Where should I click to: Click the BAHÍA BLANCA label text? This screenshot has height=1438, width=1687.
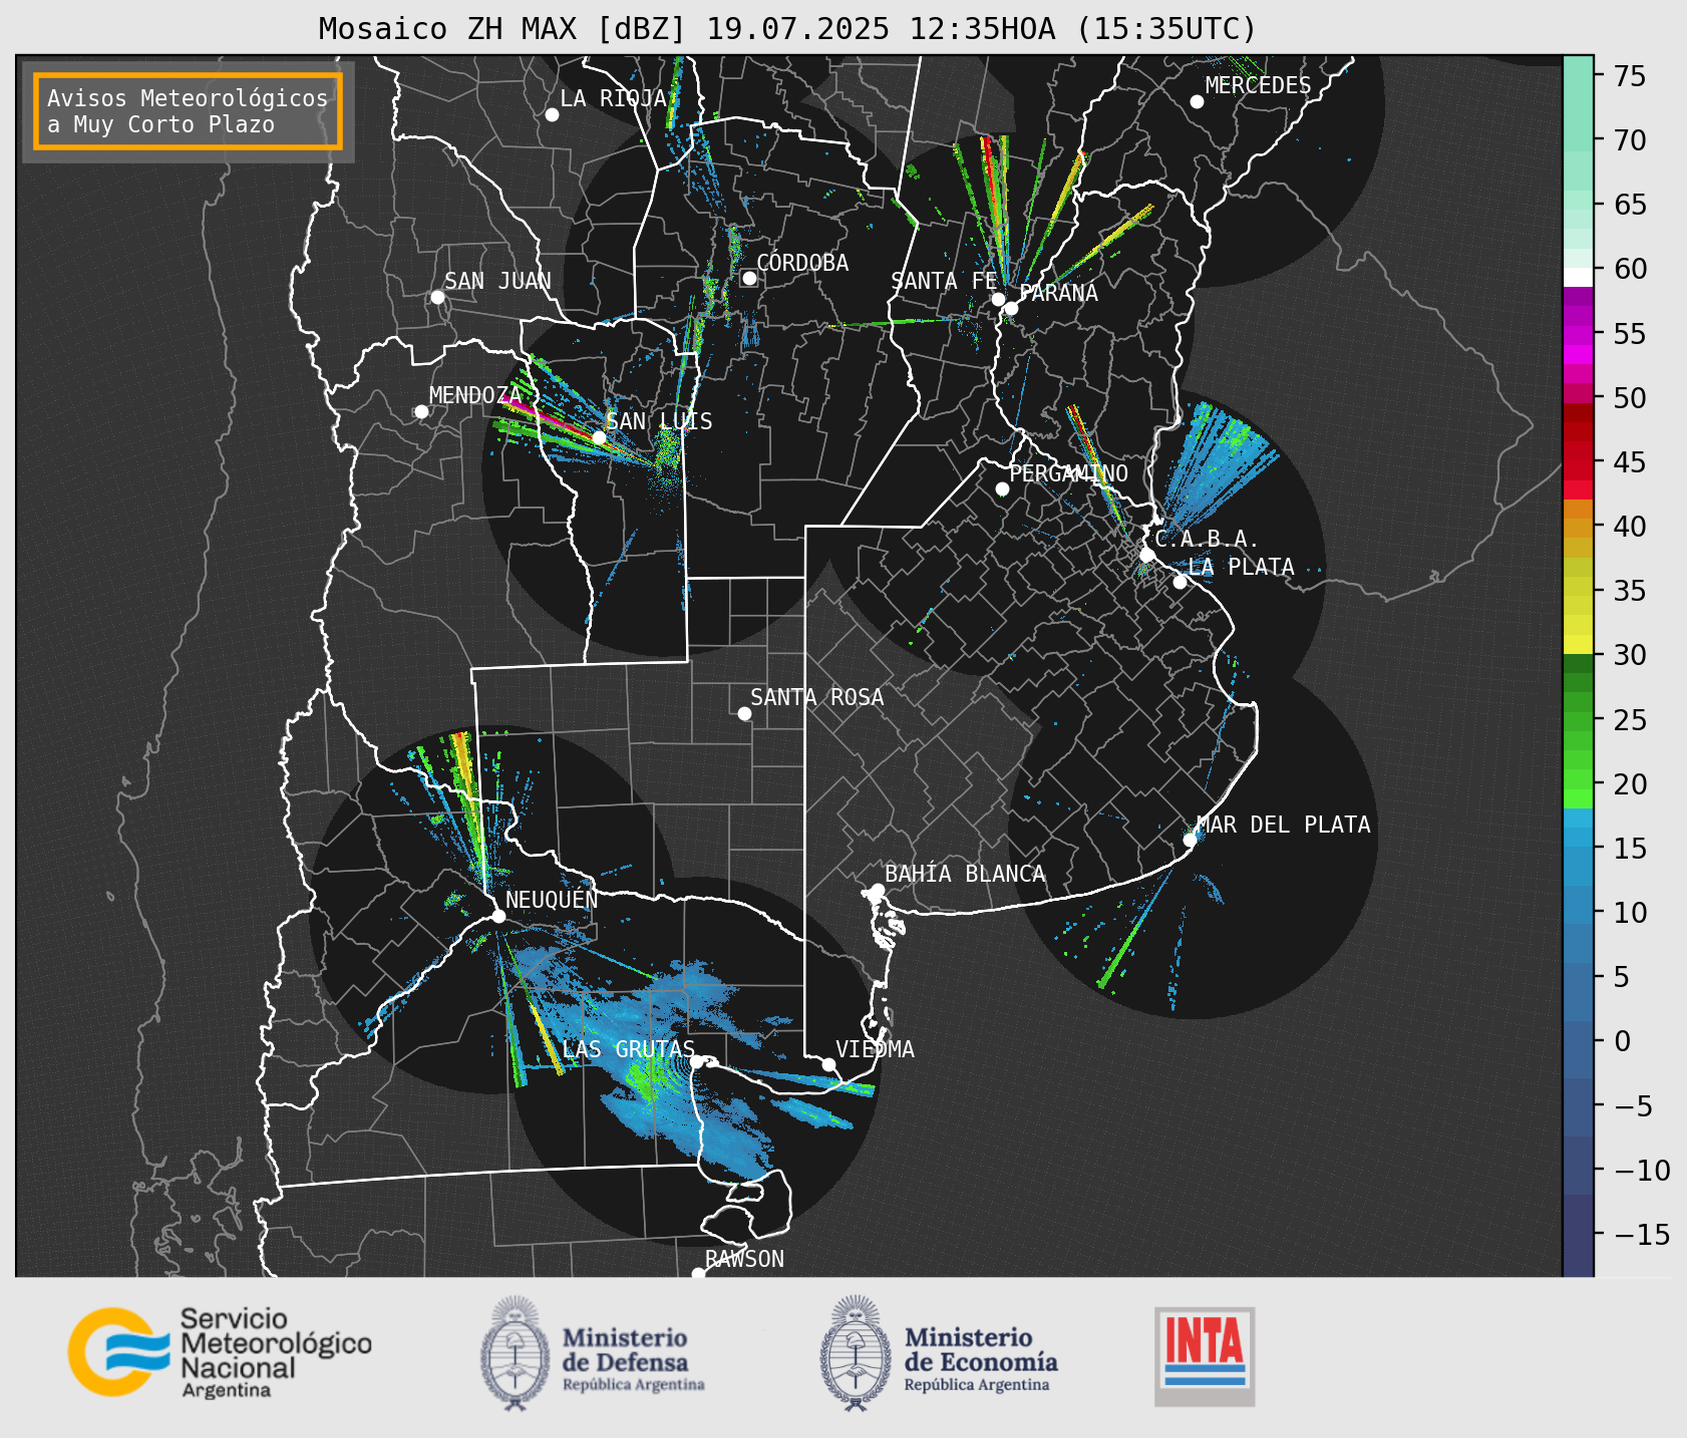point(965,874)
